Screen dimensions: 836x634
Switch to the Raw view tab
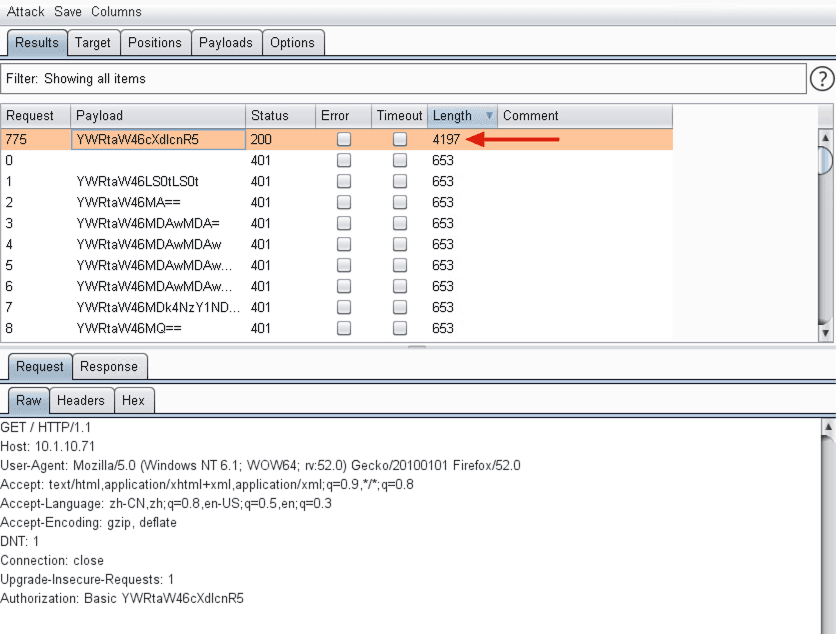coord(29,400)
